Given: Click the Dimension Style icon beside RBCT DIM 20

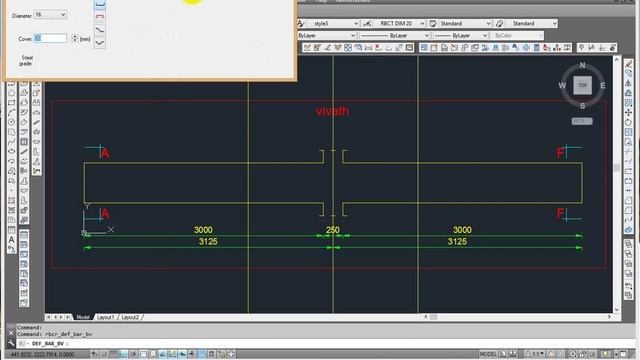Looking at the screenshot, I should click(x=367, y=24).
